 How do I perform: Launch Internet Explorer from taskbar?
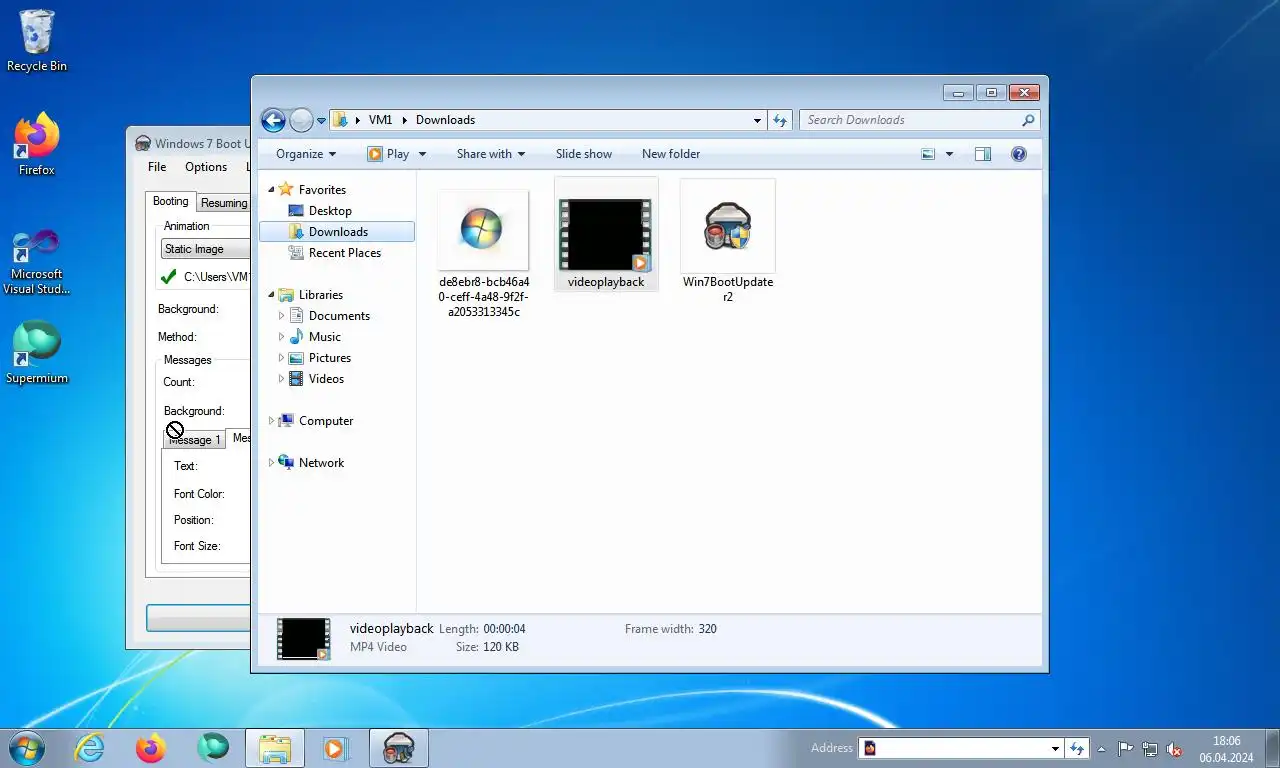[x=90, y=747]
